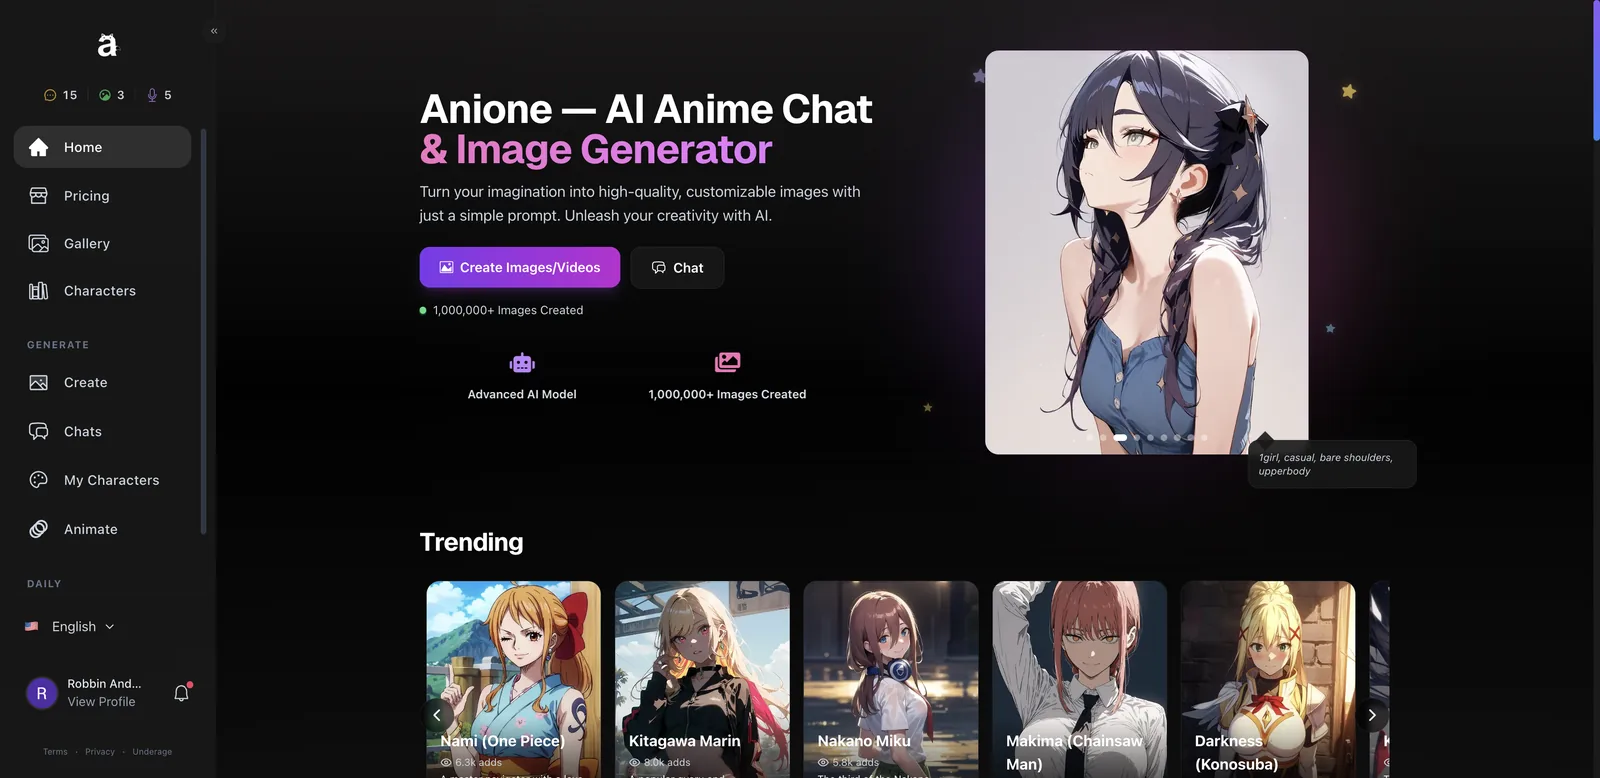
Task: Click the Trending section heading
Action: (x=471, y=542)
